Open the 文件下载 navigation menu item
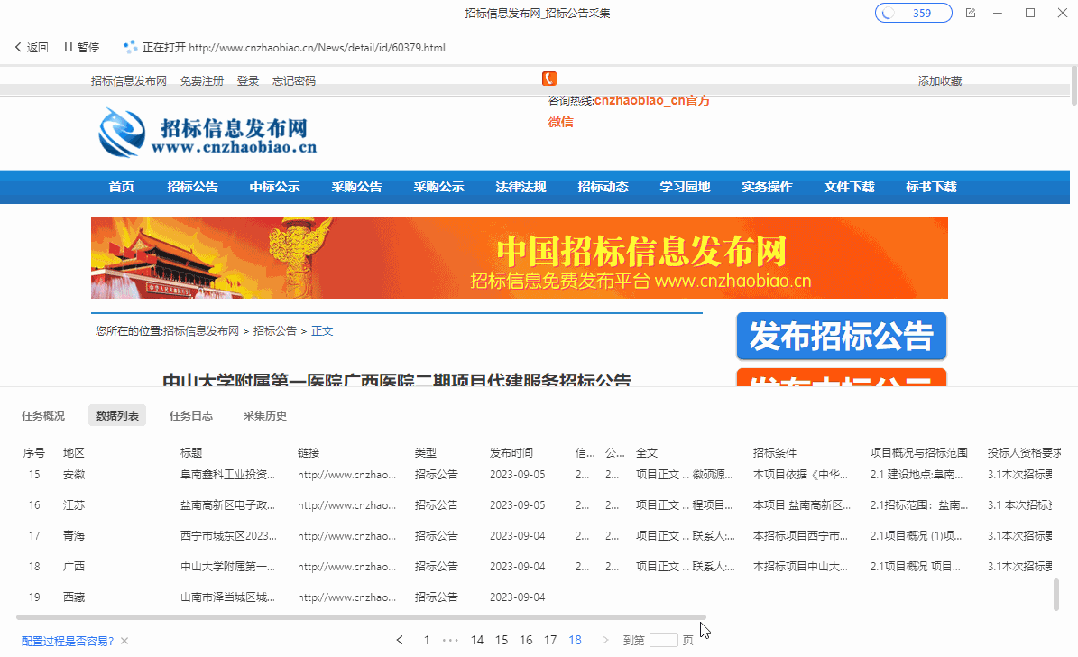1078x657 pixels. pyautogui.click(x=848, y=187)
